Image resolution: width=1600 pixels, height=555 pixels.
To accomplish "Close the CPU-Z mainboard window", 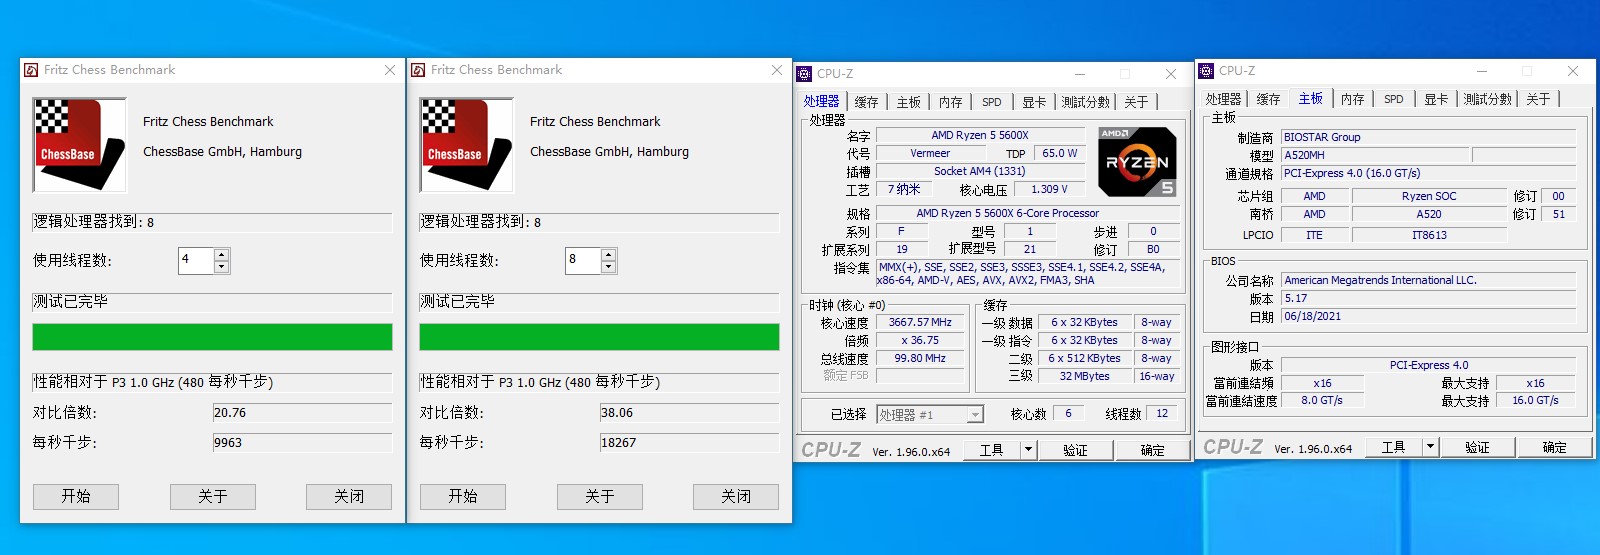I will coord(1573,71).
